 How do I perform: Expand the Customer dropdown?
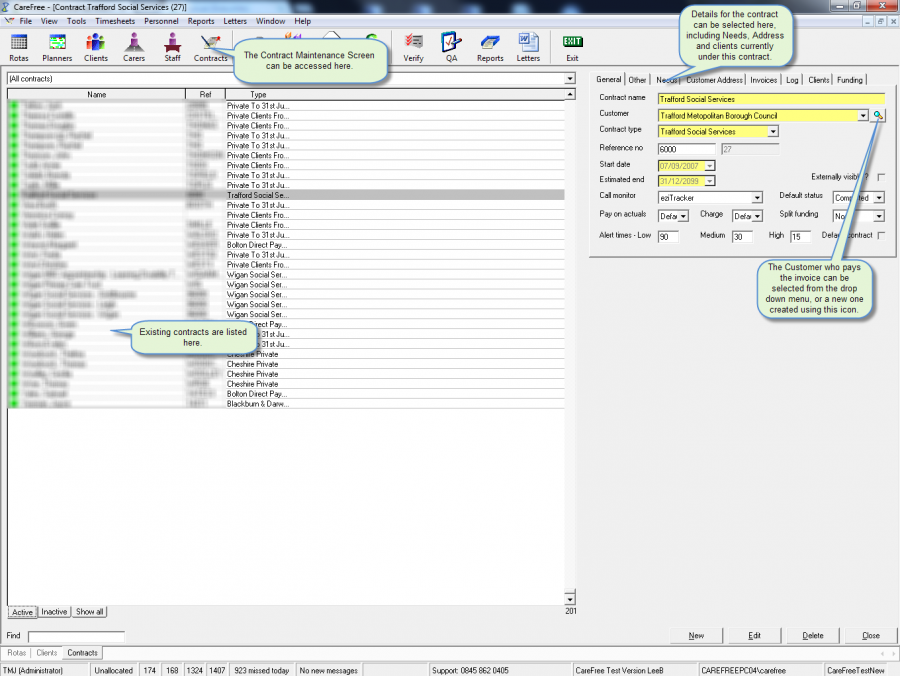863,116
